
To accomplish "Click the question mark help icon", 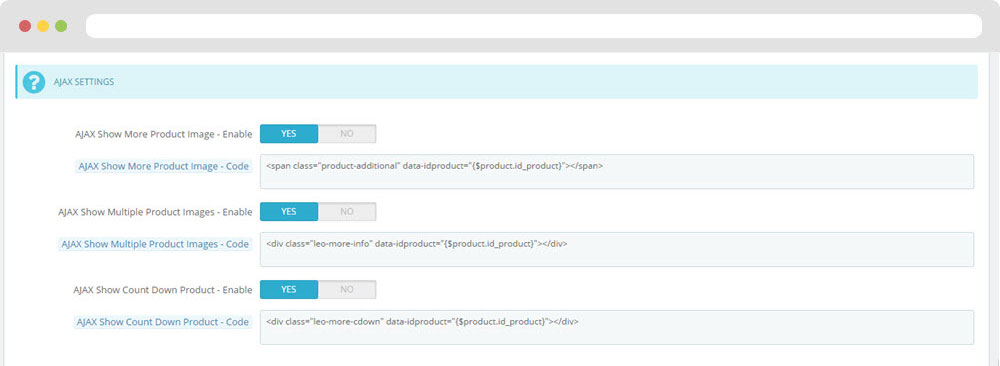I will (x=34, y=82).
